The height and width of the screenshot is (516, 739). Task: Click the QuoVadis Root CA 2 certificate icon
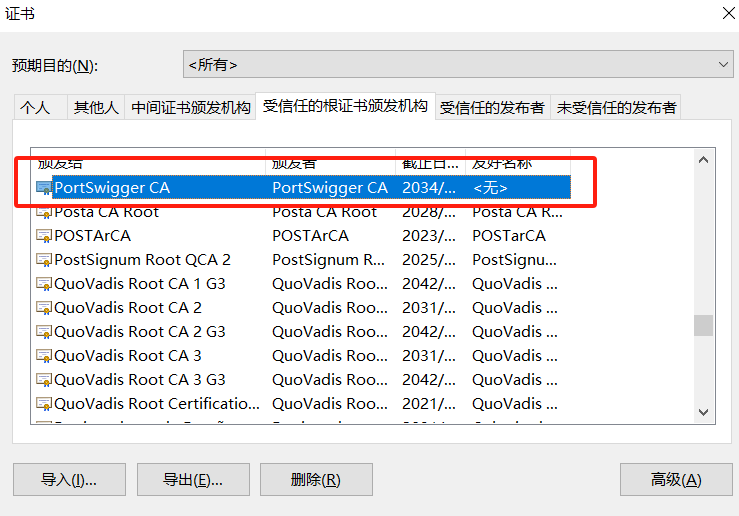(44, 308)
